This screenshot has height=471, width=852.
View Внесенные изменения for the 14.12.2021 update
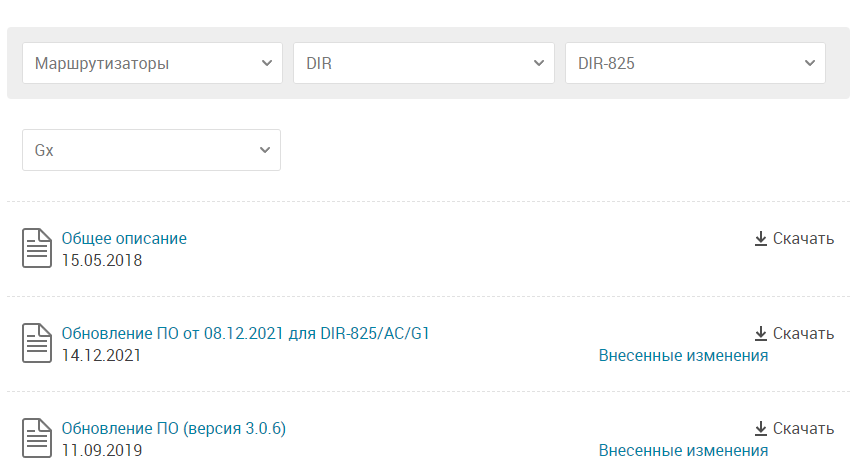pos(683,355)
